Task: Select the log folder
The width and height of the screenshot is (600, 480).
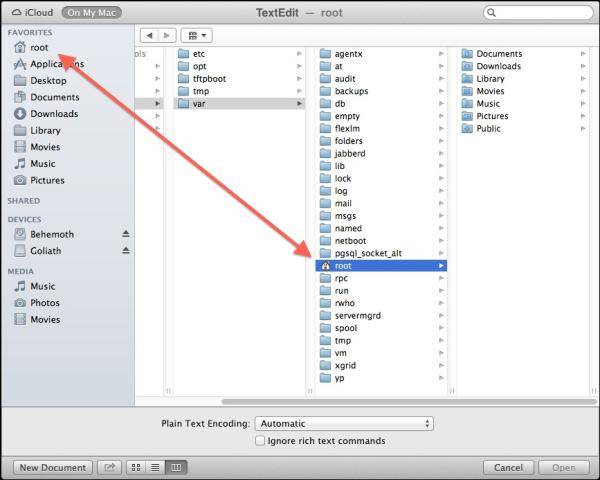Action: (x=381, y=191)
